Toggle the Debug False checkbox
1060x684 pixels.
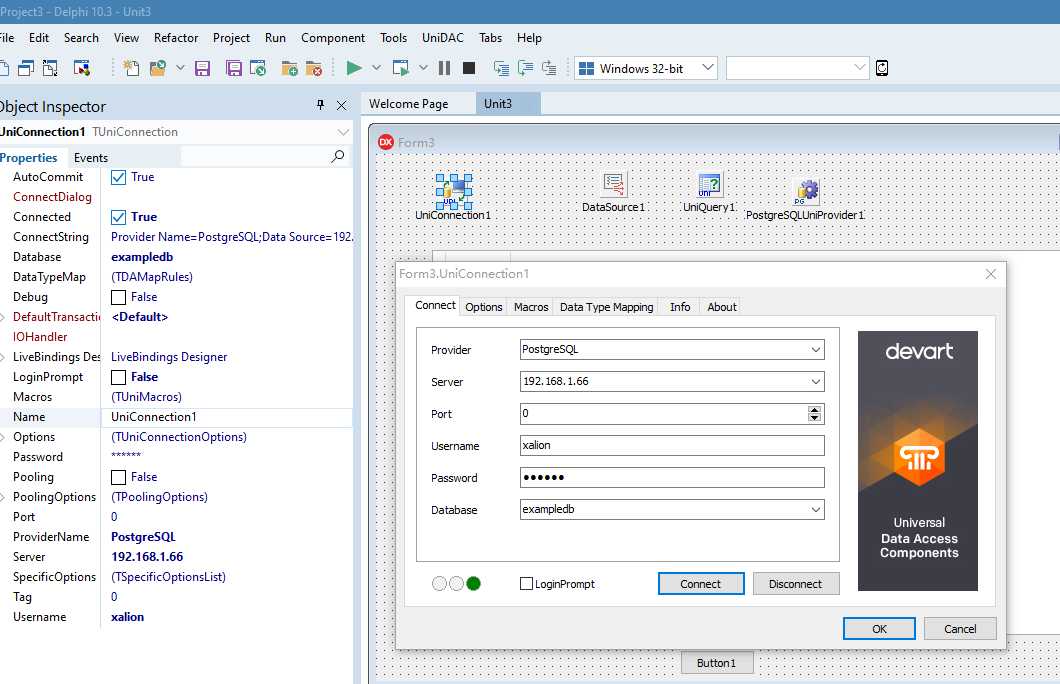click(118, 297)
